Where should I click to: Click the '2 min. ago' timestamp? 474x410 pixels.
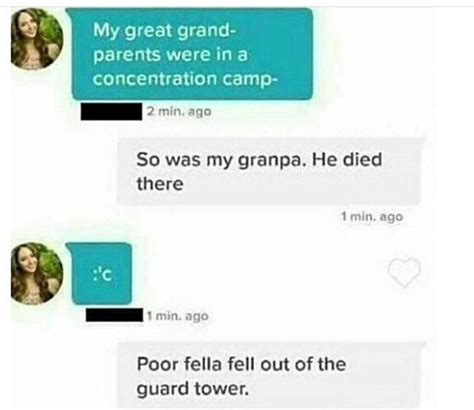(x=179, y=111)
